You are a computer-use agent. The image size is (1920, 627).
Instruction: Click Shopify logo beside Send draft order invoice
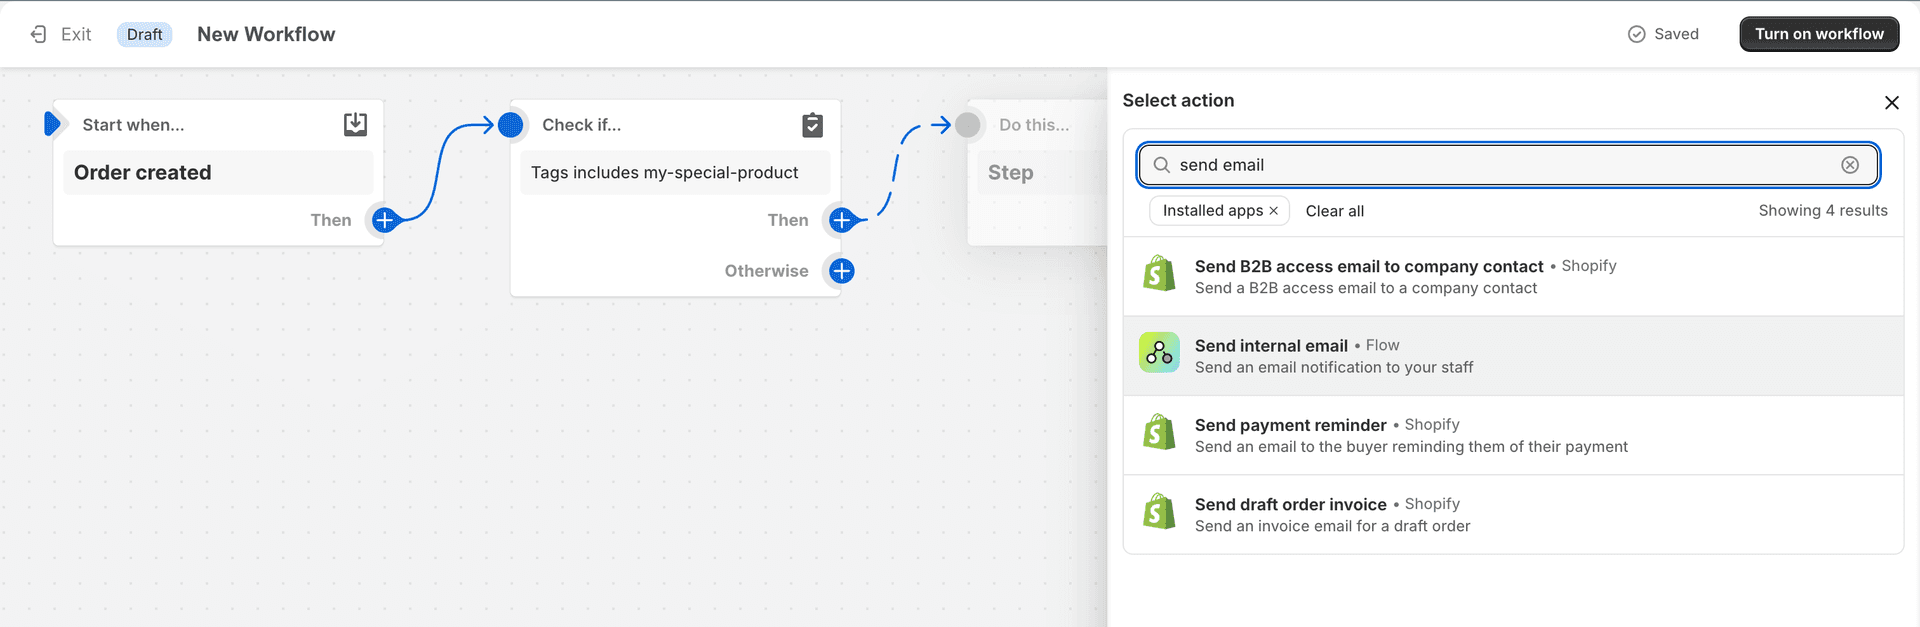1159,511
